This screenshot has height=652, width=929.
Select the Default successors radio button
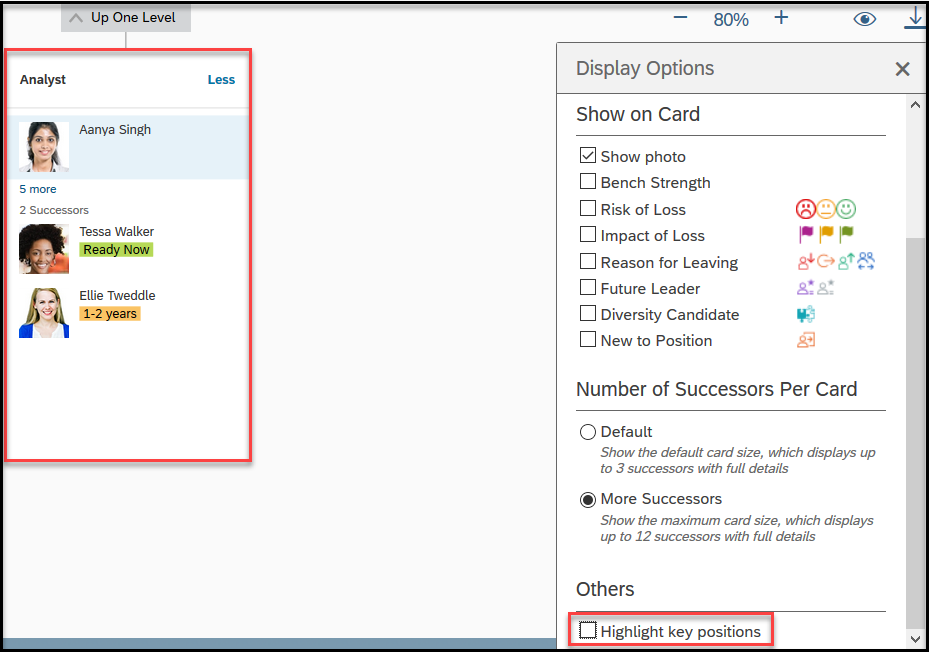pyautogui.click(x=587, y=432)
